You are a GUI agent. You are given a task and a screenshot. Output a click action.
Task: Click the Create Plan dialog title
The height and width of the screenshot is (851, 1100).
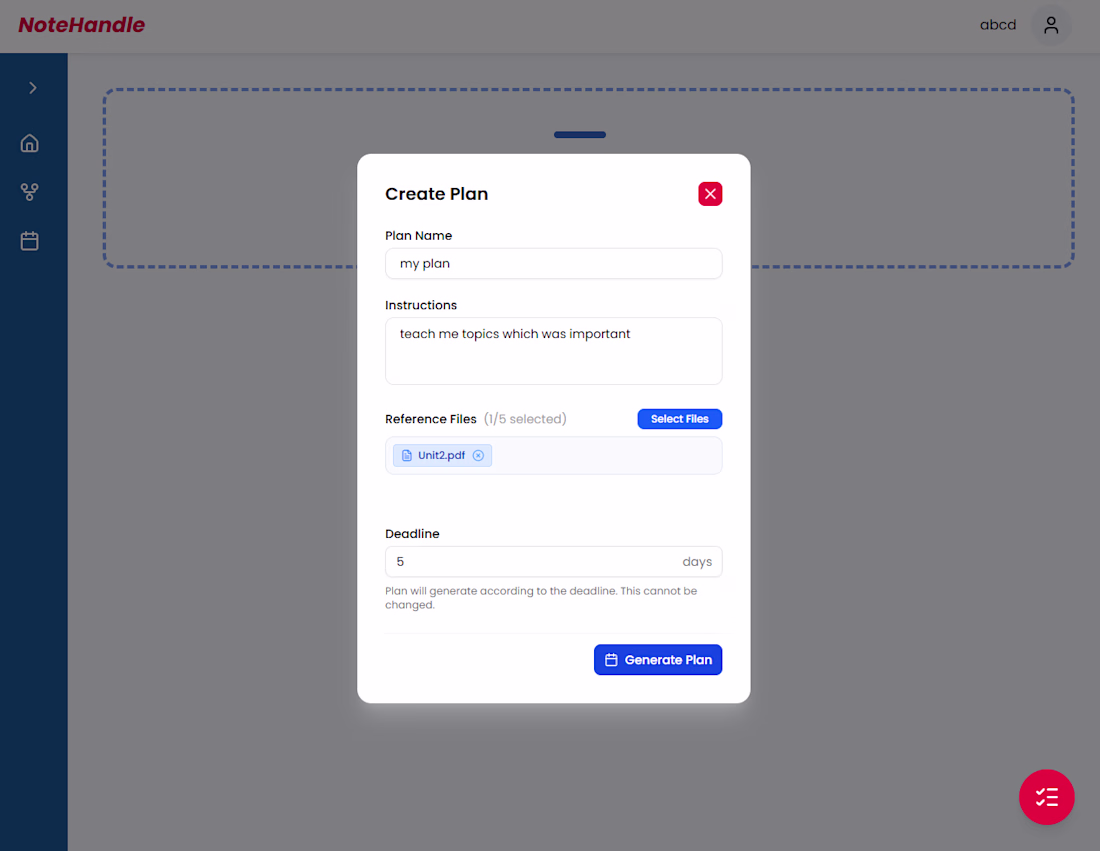(436, 194)
